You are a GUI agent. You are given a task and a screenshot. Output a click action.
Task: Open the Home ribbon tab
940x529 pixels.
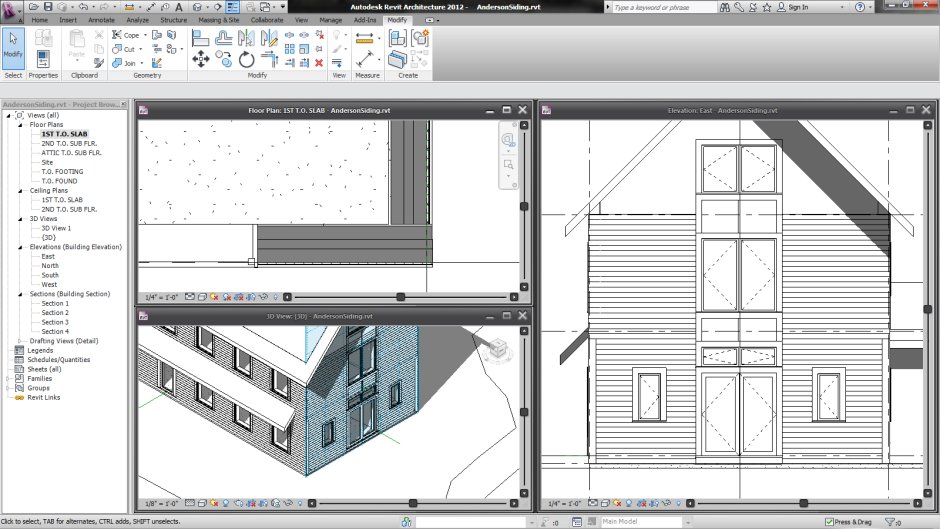40,20
